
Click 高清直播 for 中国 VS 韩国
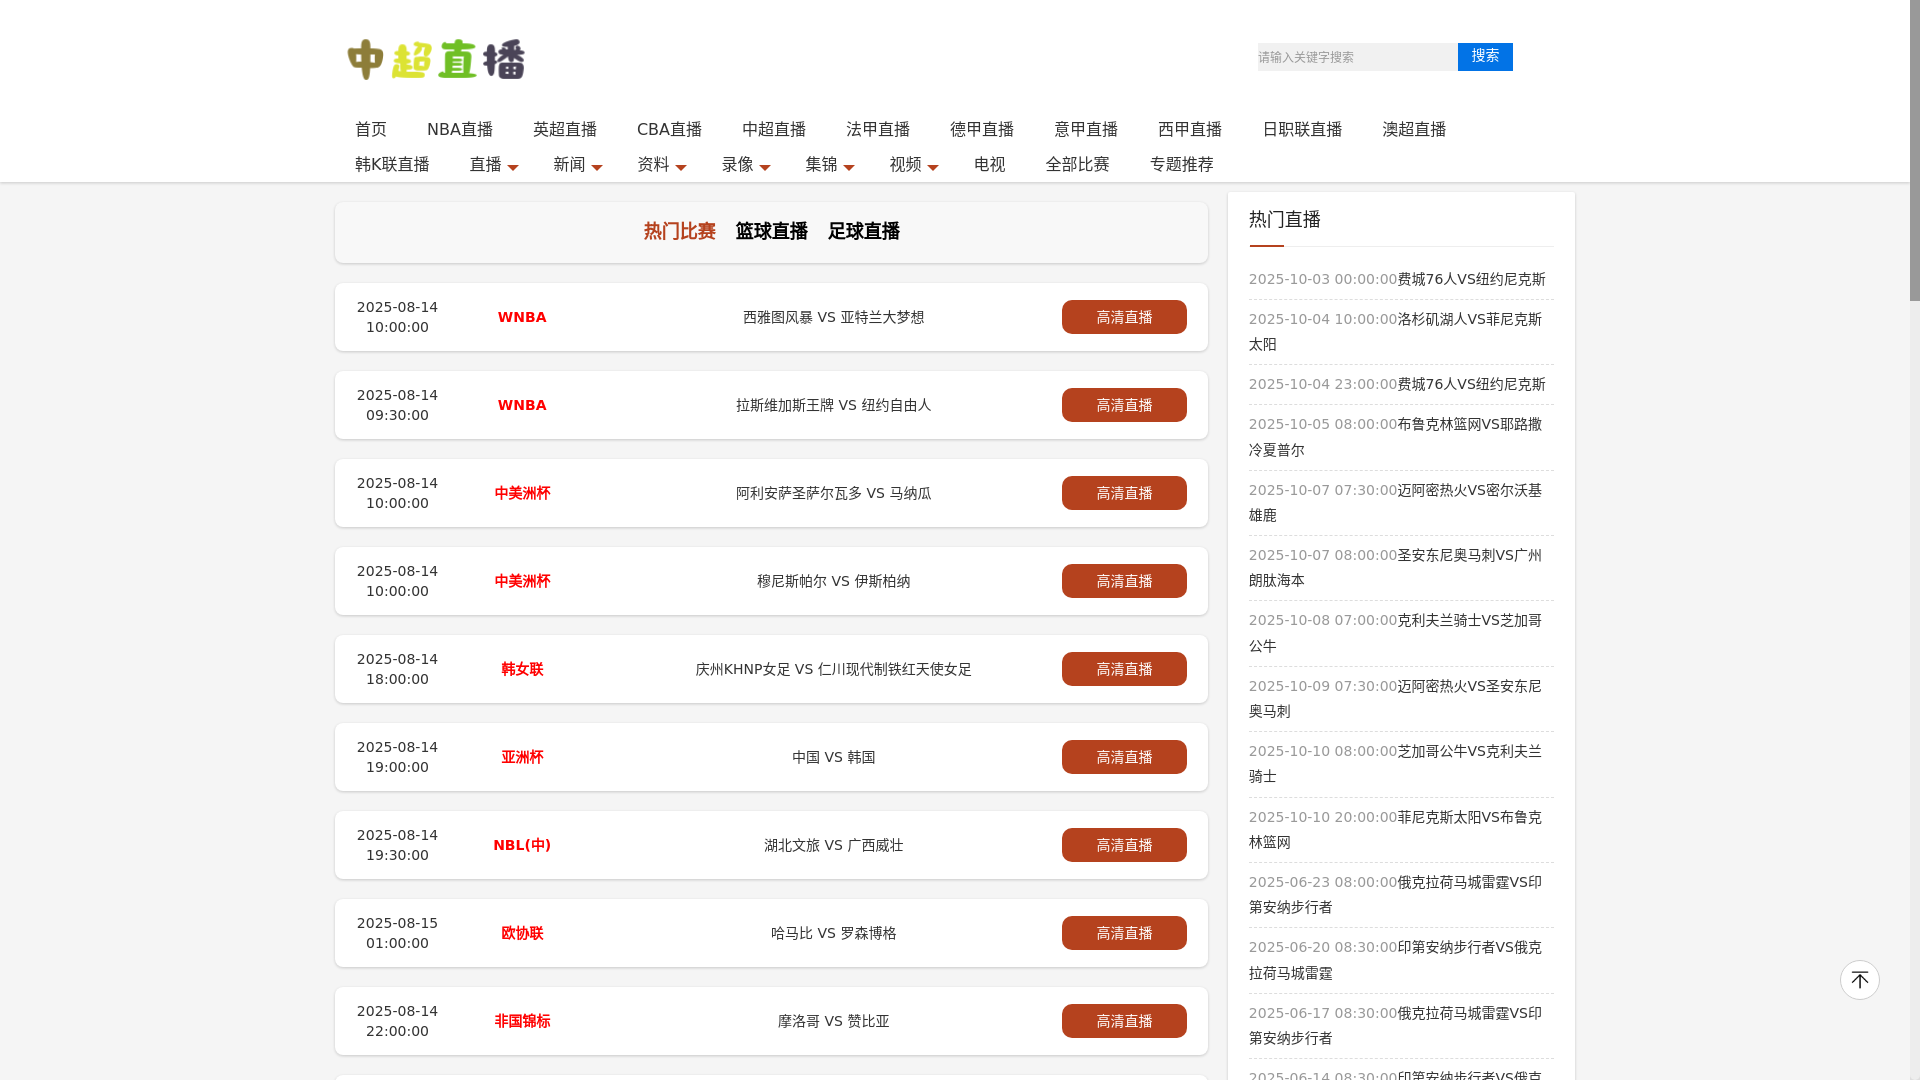click(1124, 757)
